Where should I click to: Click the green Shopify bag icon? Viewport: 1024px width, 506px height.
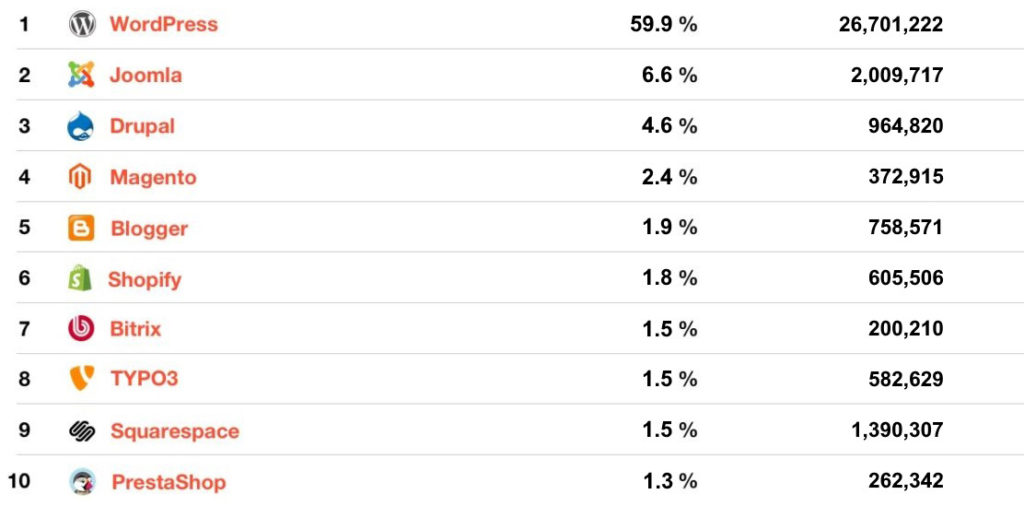point(80,278)
